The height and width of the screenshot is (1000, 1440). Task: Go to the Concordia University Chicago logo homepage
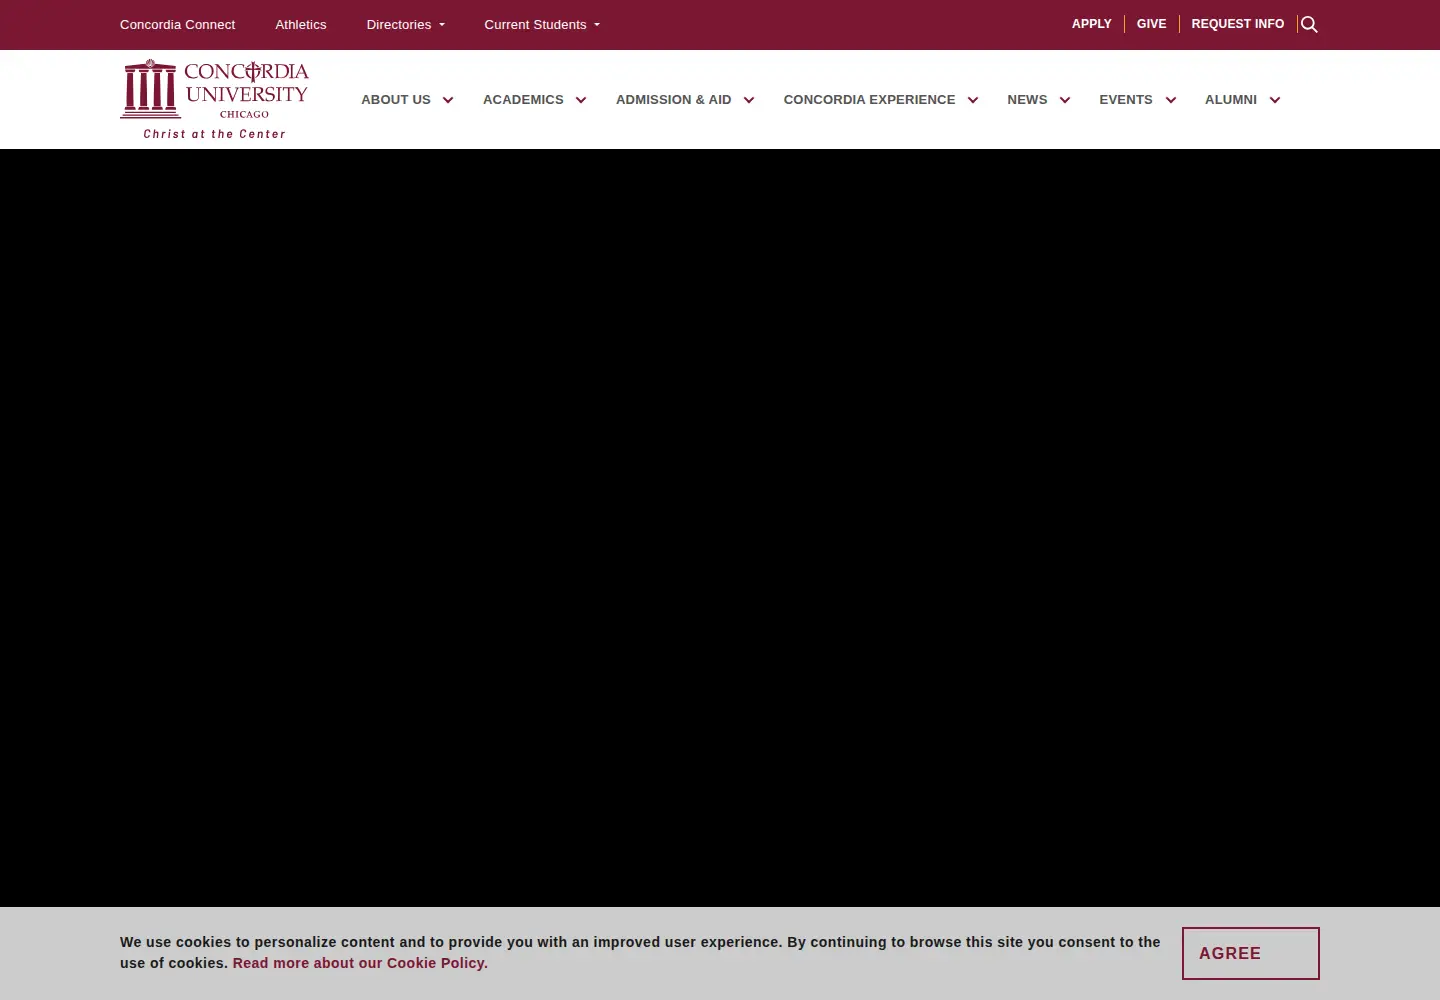pyautogui.click(x=215, y=99)
